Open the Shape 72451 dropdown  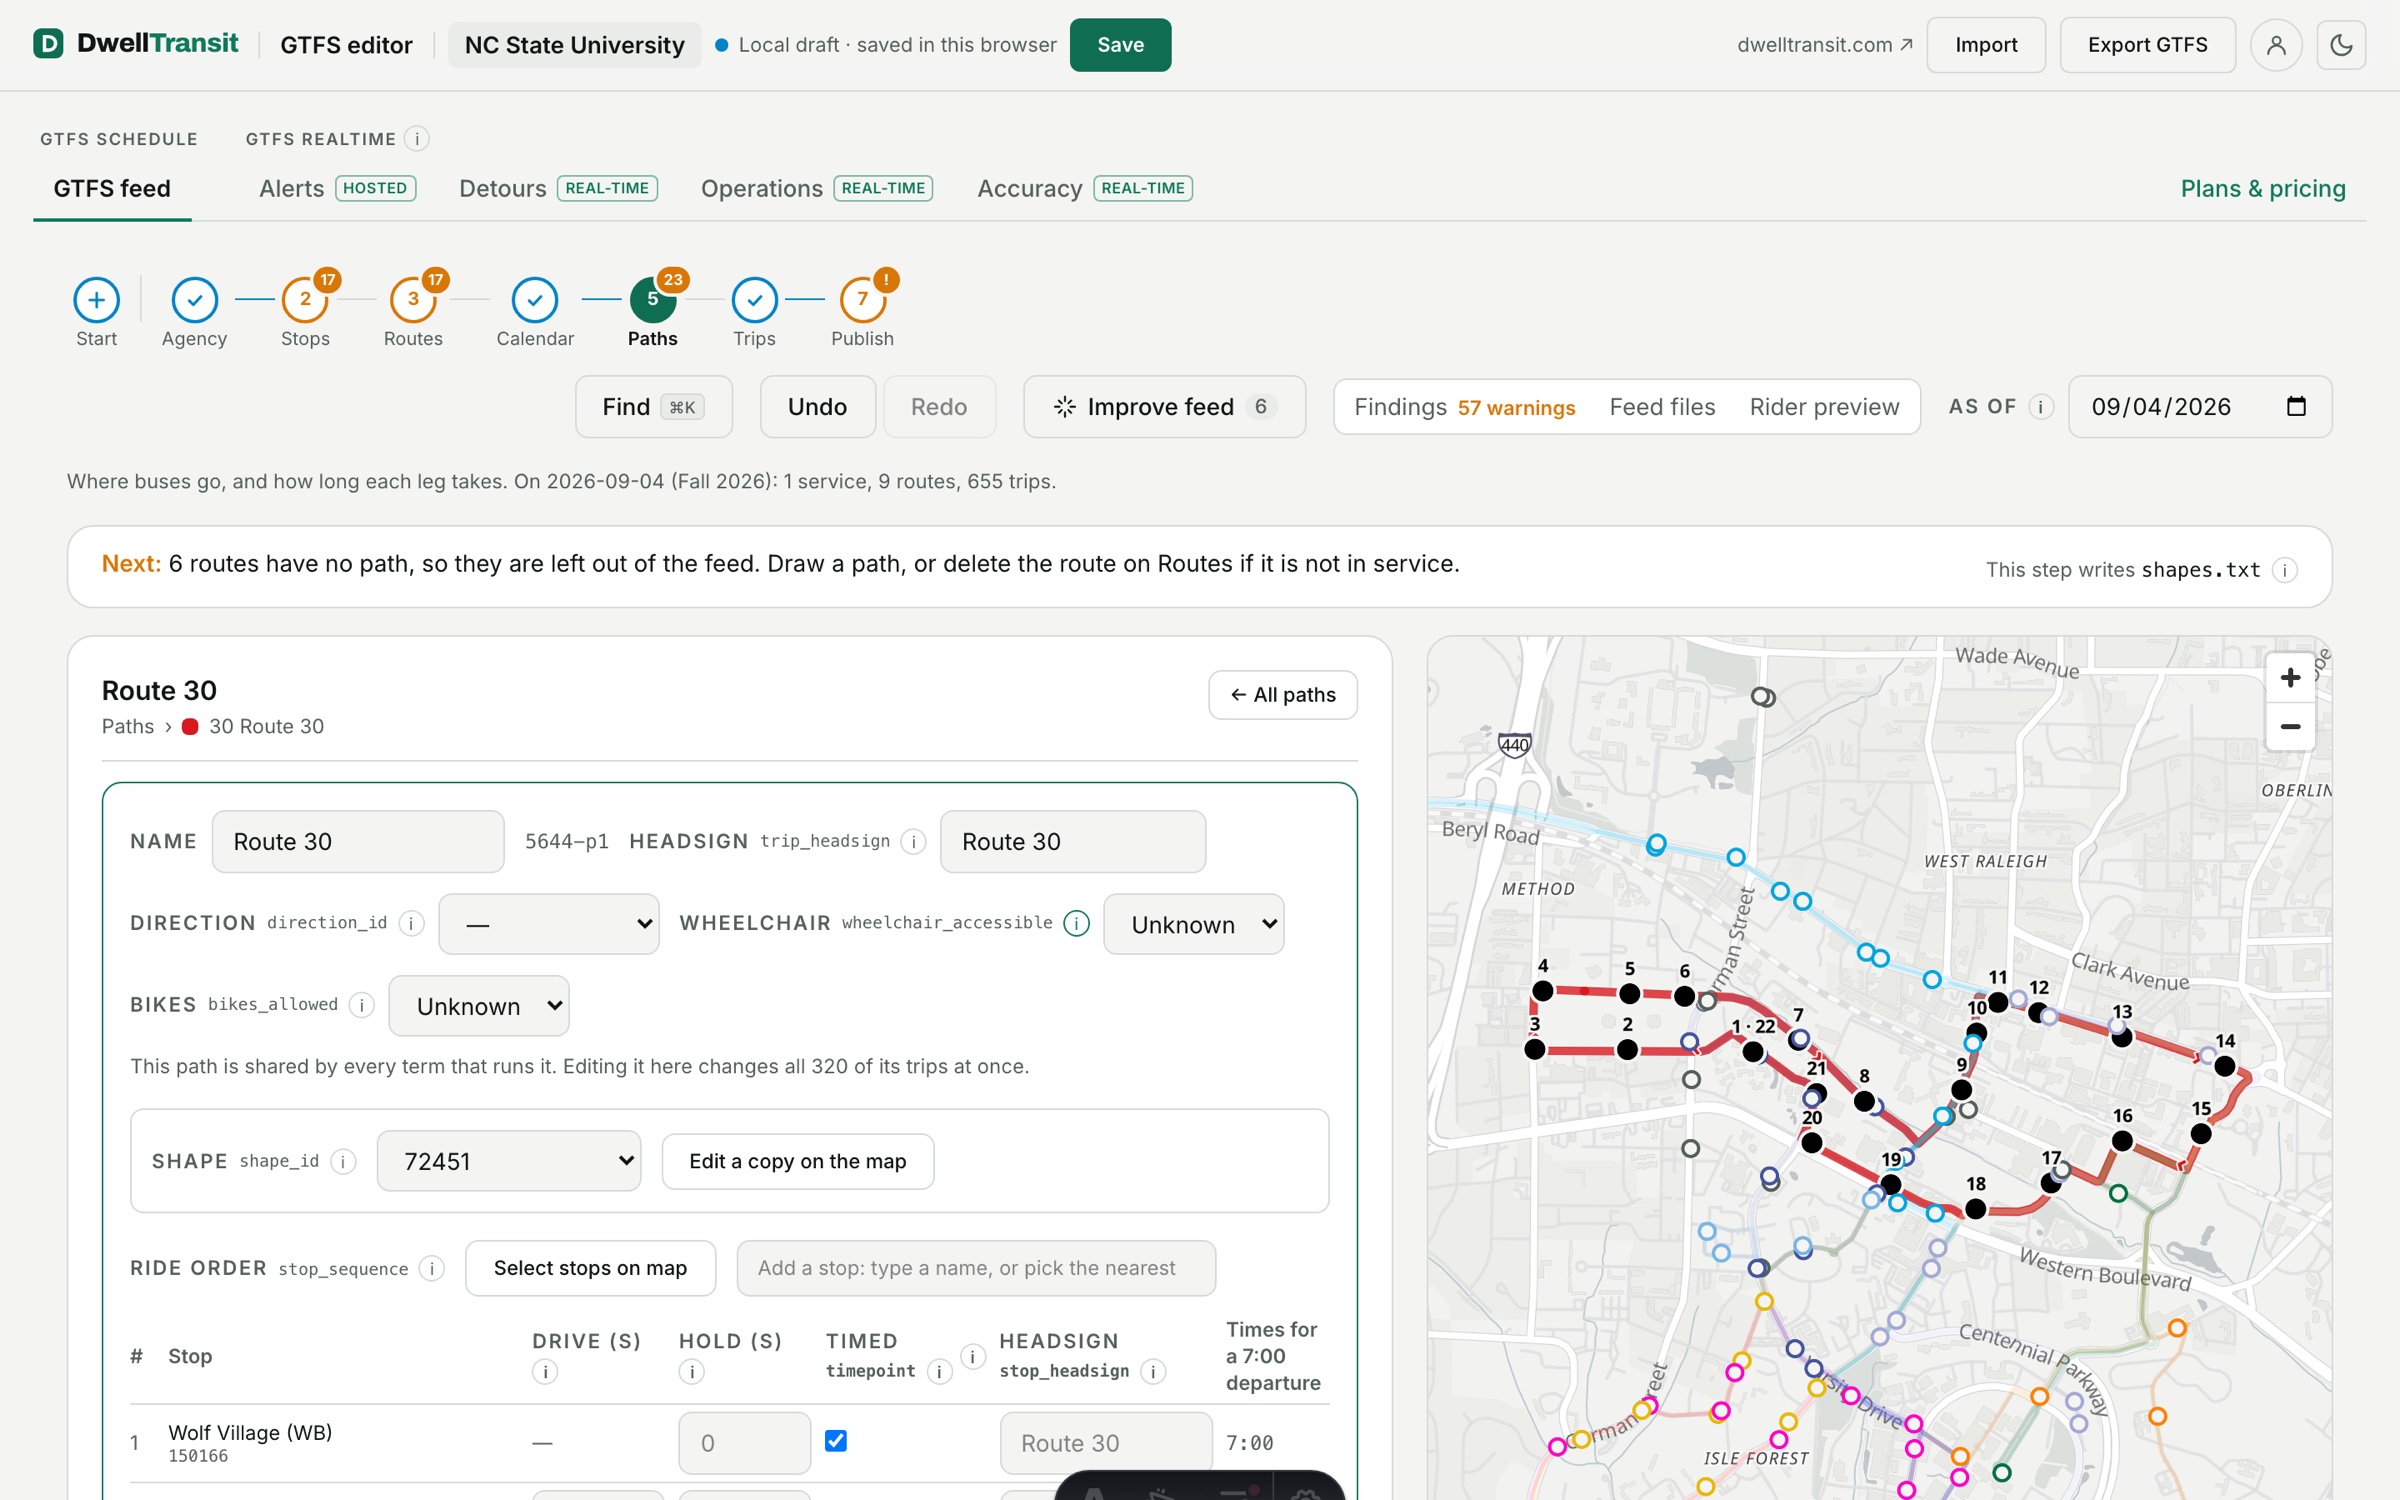509,1161
